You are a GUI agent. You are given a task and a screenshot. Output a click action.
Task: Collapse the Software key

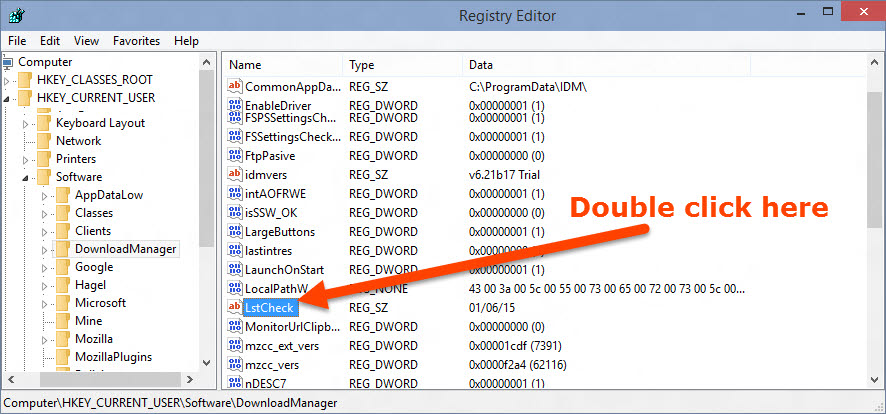(x=28, y=177)
